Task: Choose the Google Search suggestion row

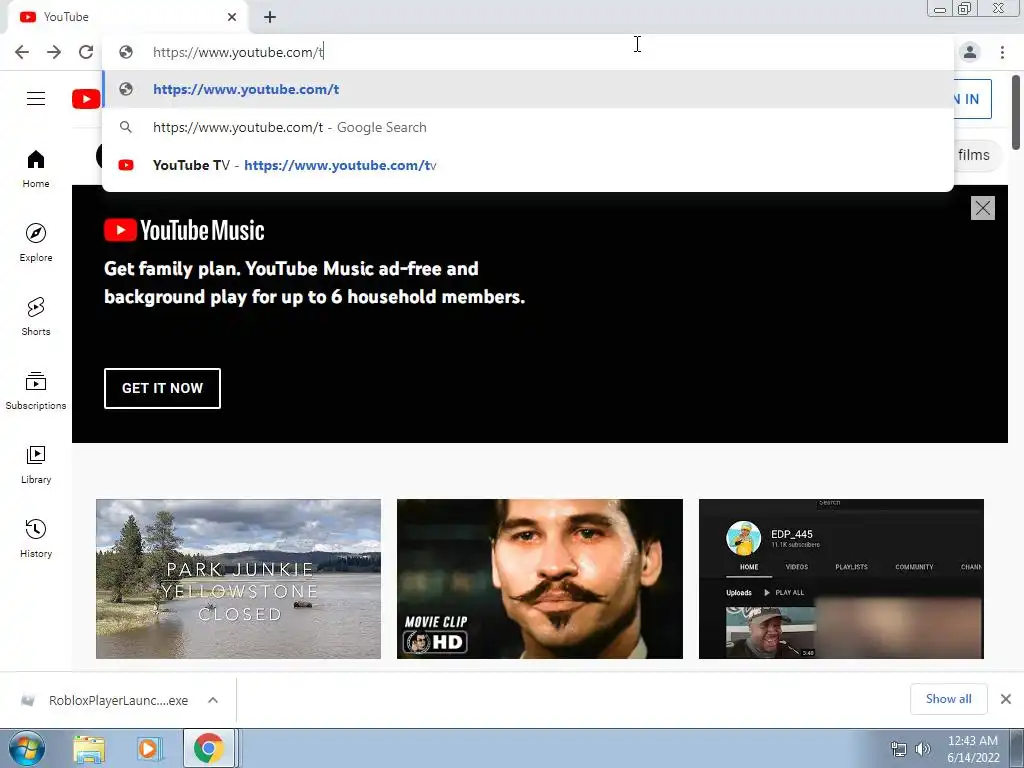Action: (528, 127)
